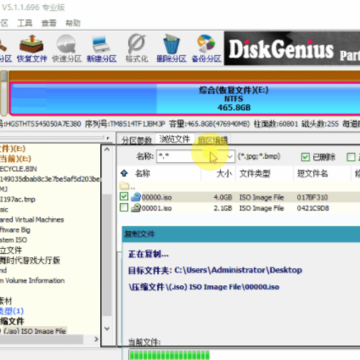Click the 4.0GB size cell
360x360 pixels.
(x=223, y=197)
